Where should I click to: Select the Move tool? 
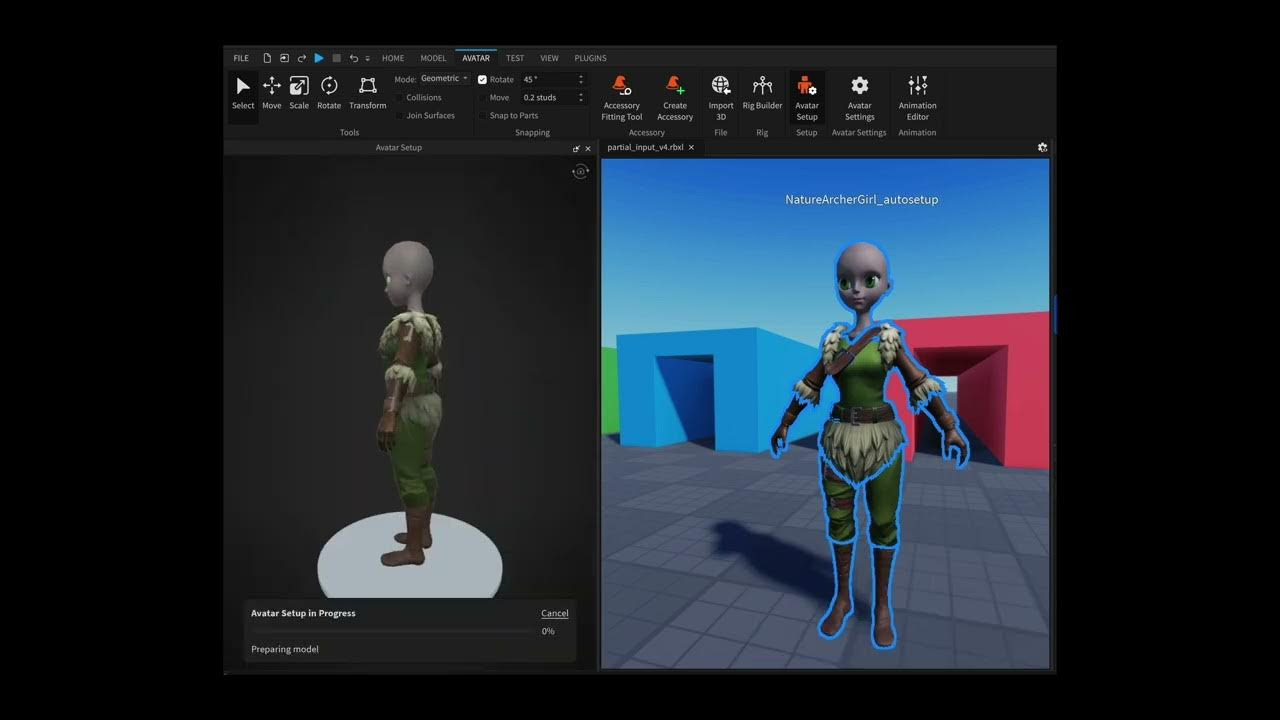click(271, 92)
